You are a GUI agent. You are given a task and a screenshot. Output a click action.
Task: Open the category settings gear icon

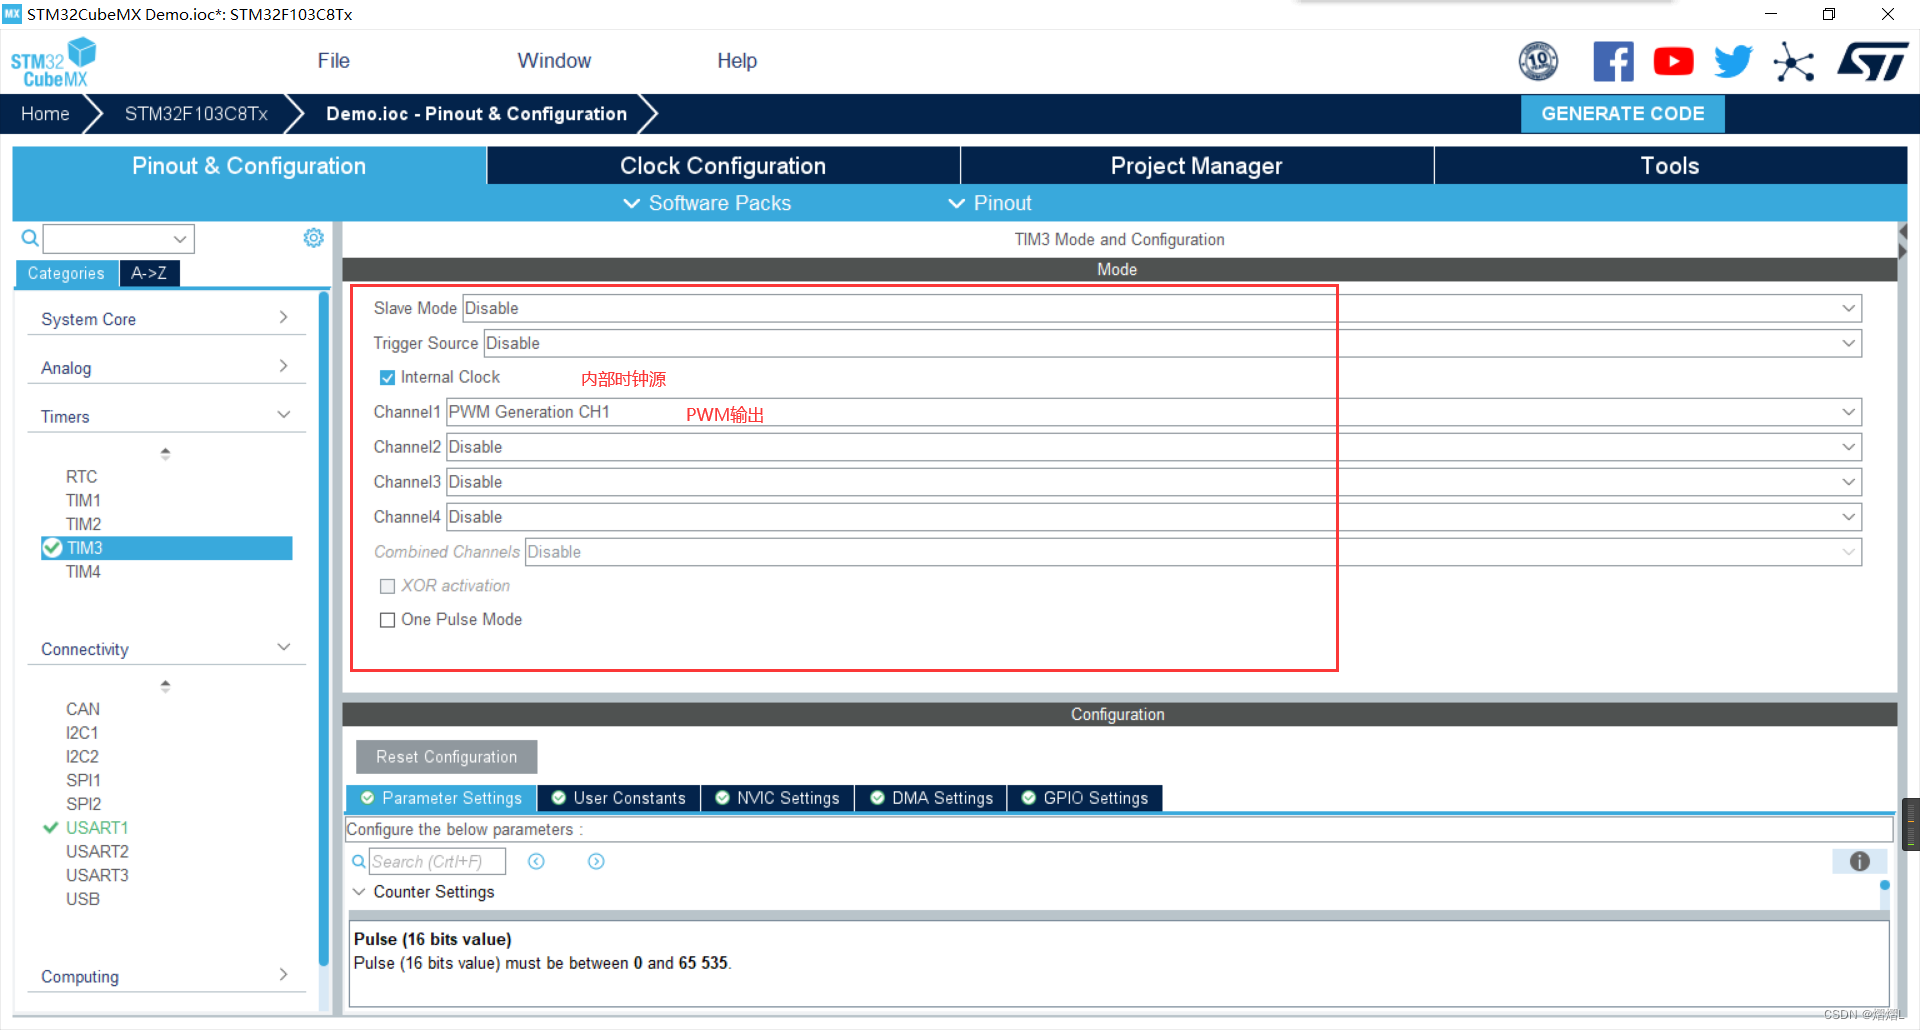[314, 238]
